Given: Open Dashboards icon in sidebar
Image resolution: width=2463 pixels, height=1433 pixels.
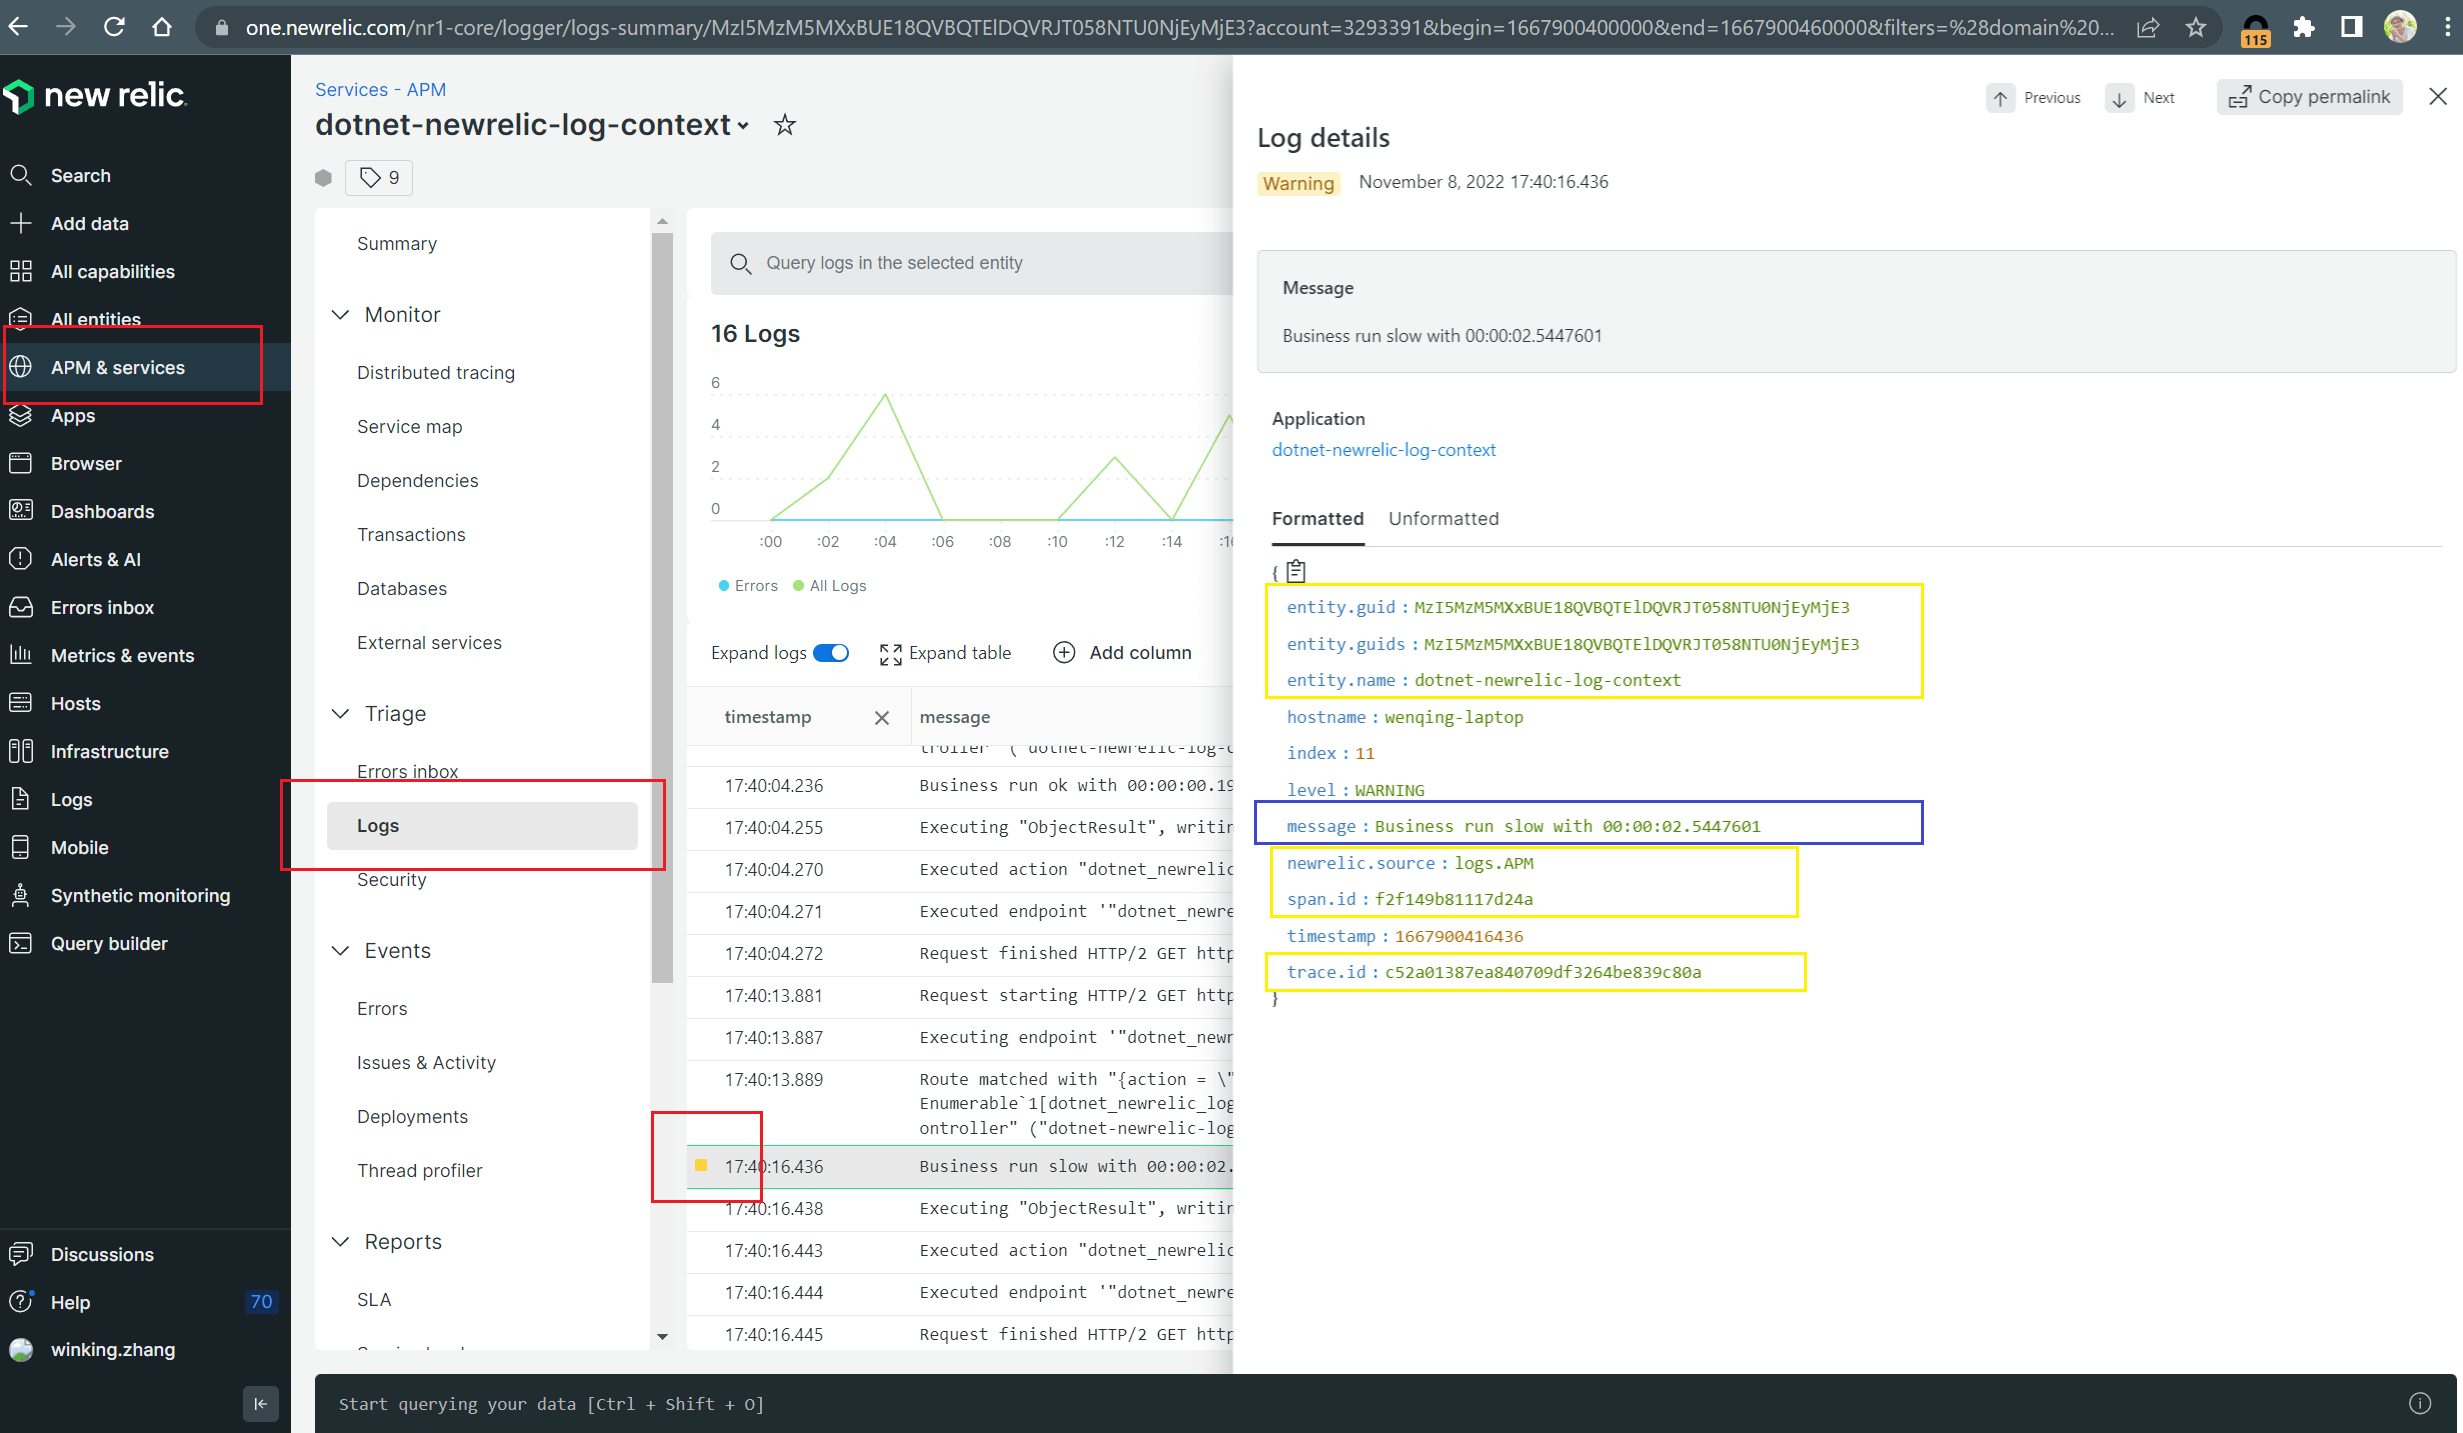Looking at the screenshot, I should (x=21, y=511).
